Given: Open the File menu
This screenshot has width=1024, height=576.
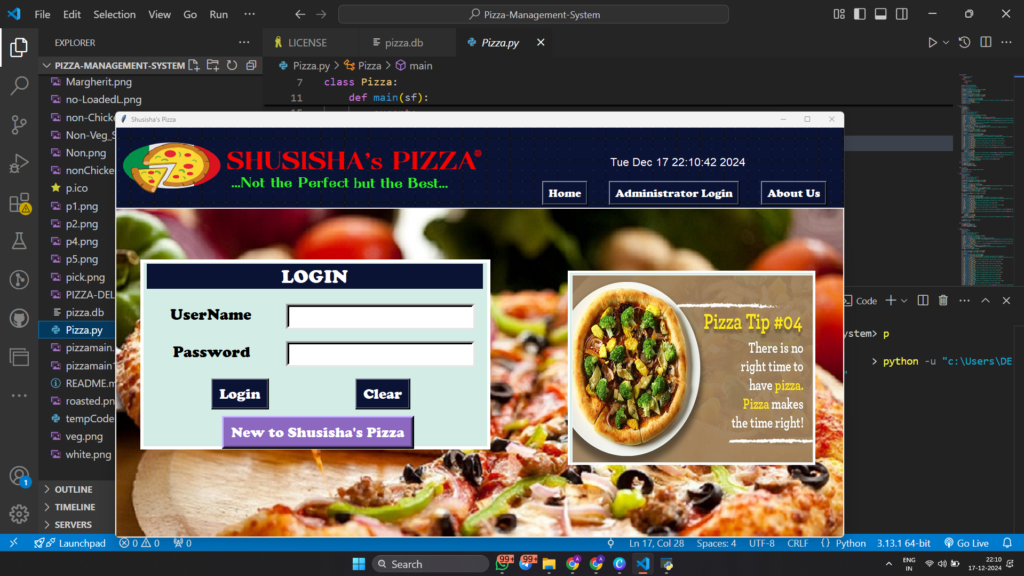Looking at the screenshot, I should [42, 14].
